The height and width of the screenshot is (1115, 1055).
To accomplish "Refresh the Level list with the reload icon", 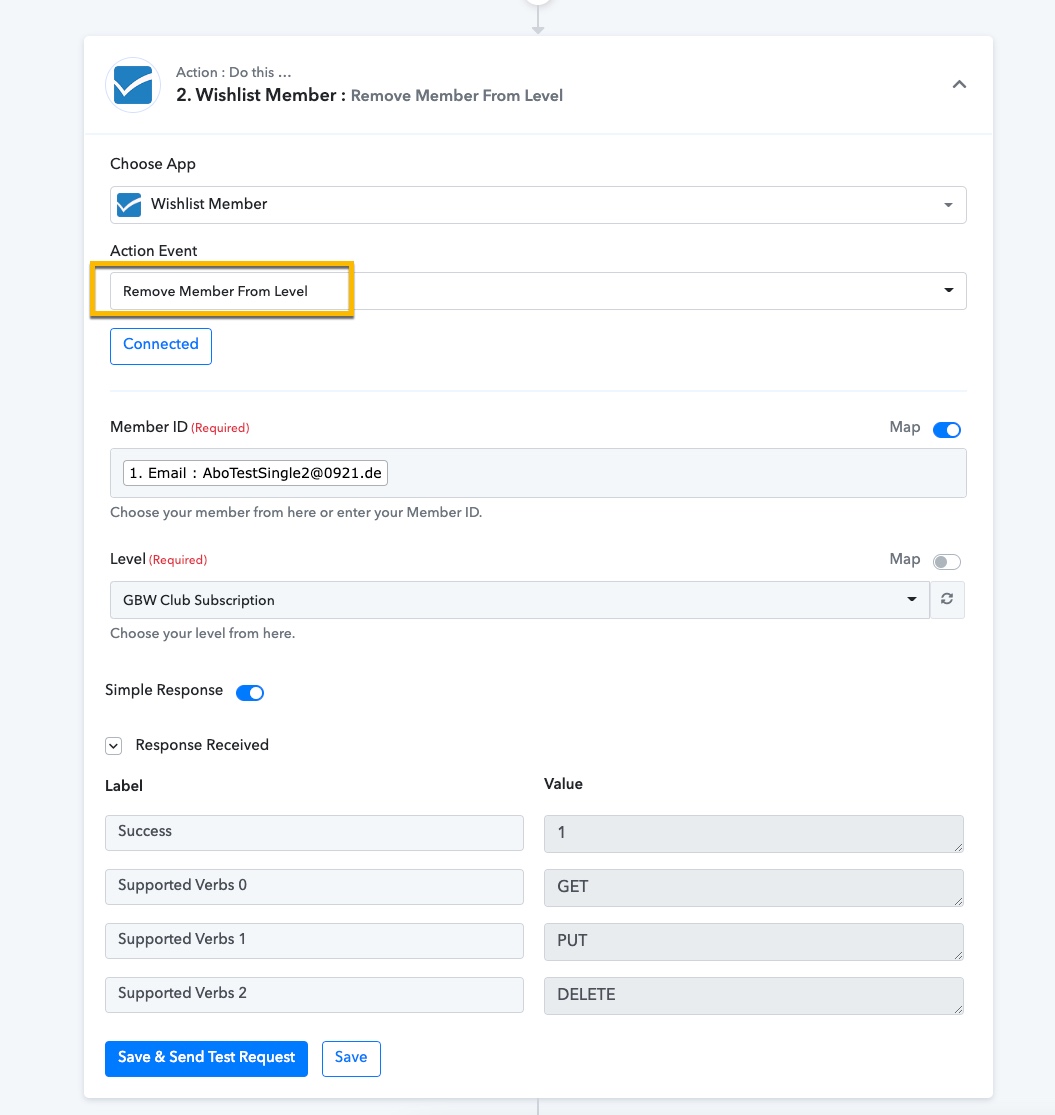I will (947, 599).
